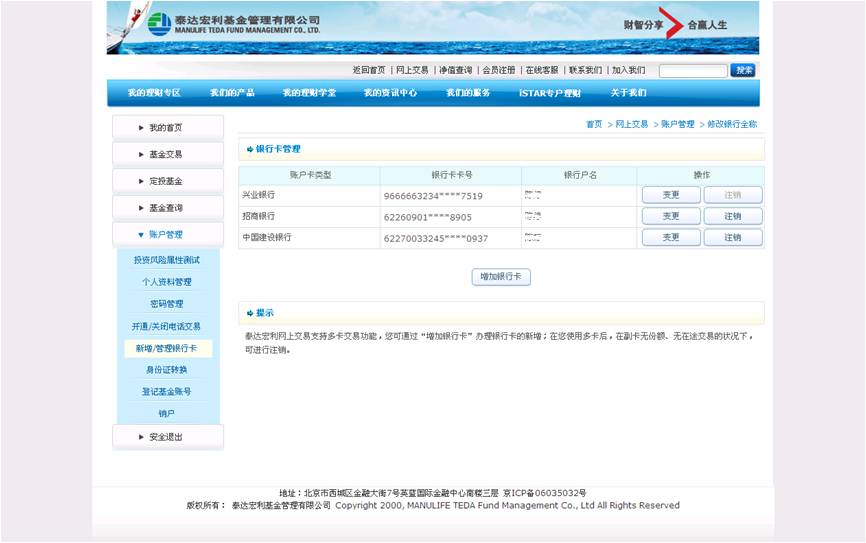Click the 操作 column header
This screenshot has width=866, height=543.
tap(701, 175)
